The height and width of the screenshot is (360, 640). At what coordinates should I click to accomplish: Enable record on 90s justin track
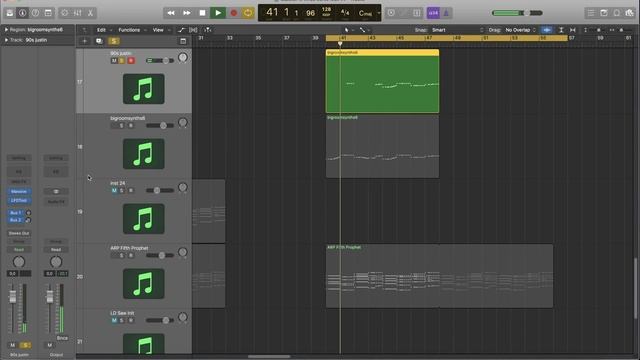point(131,60)
